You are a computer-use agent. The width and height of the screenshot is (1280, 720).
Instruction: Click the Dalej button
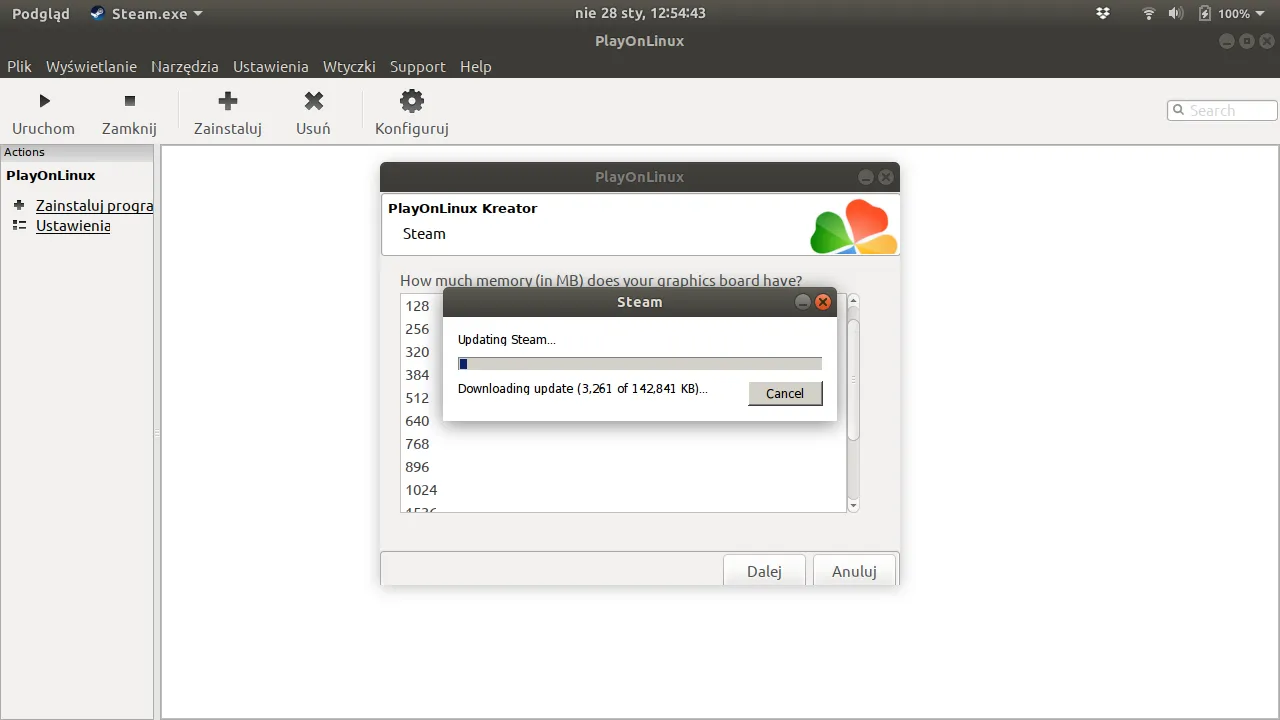pyautogui.click(x=764, y=571)
